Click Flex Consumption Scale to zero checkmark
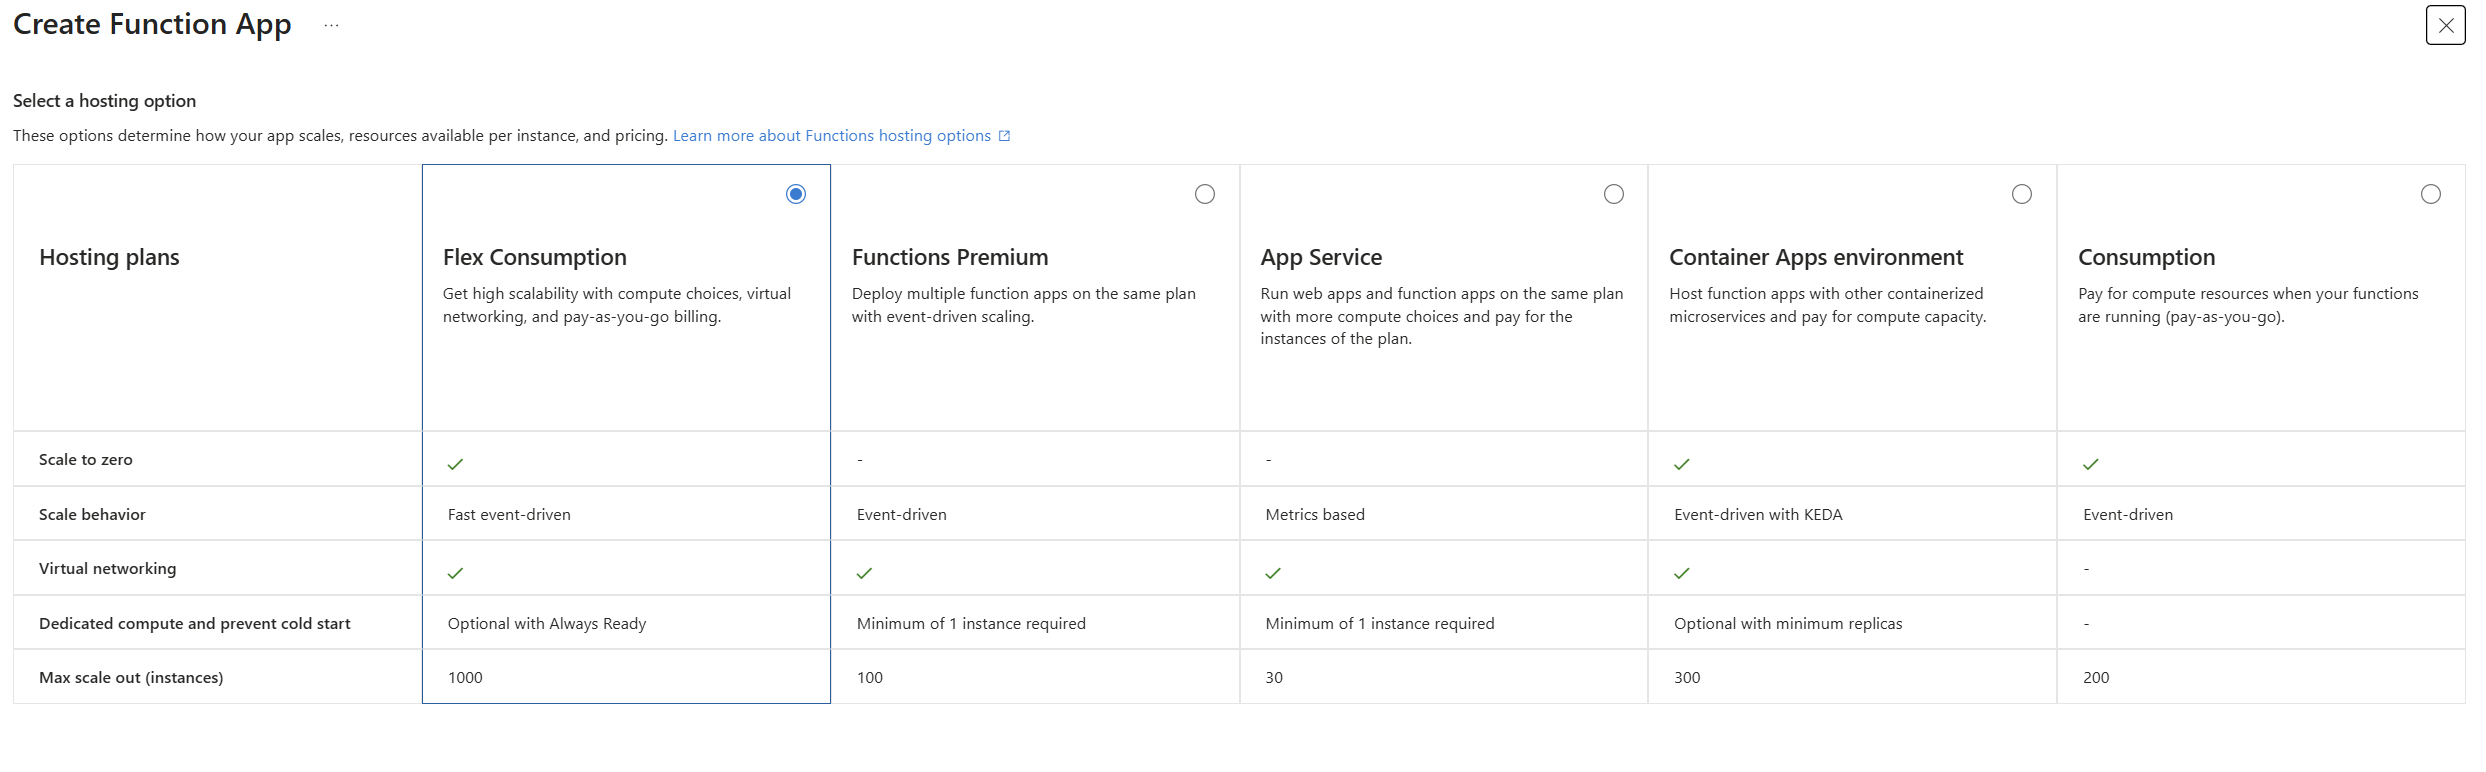Viewport: 2486px width, 772px height. pos(456,464)
